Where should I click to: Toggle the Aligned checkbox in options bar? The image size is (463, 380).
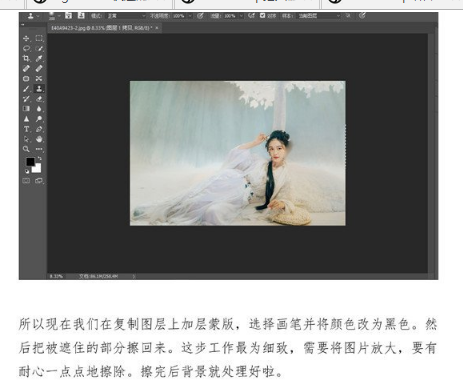(x=262, y=15)
